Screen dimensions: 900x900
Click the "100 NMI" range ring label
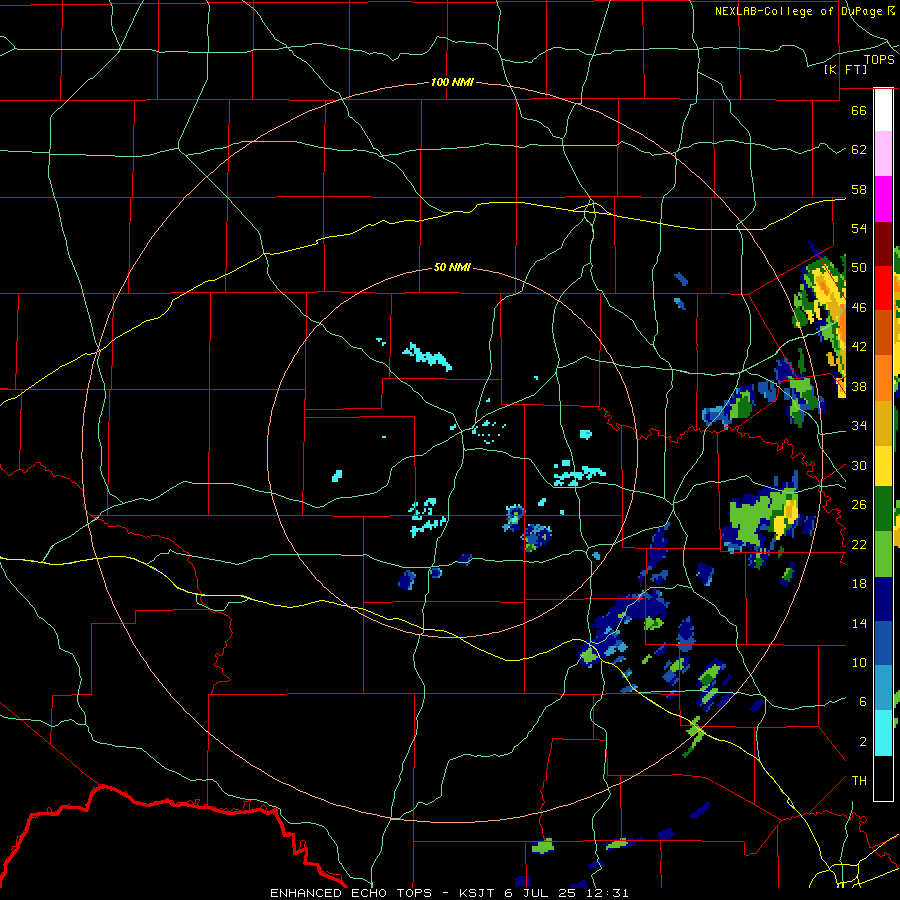pyautogui.click(x=452, y=82)
